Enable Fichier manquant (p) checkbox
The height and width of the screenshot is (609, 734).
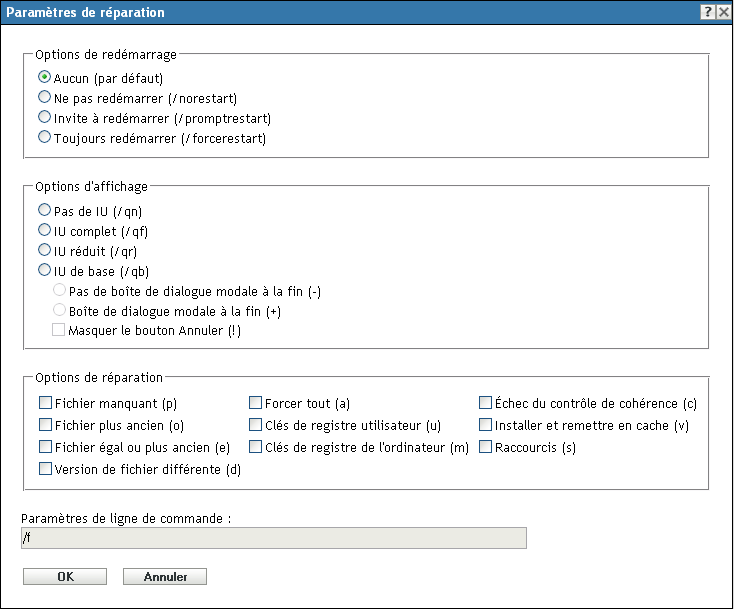click(45, 404)
